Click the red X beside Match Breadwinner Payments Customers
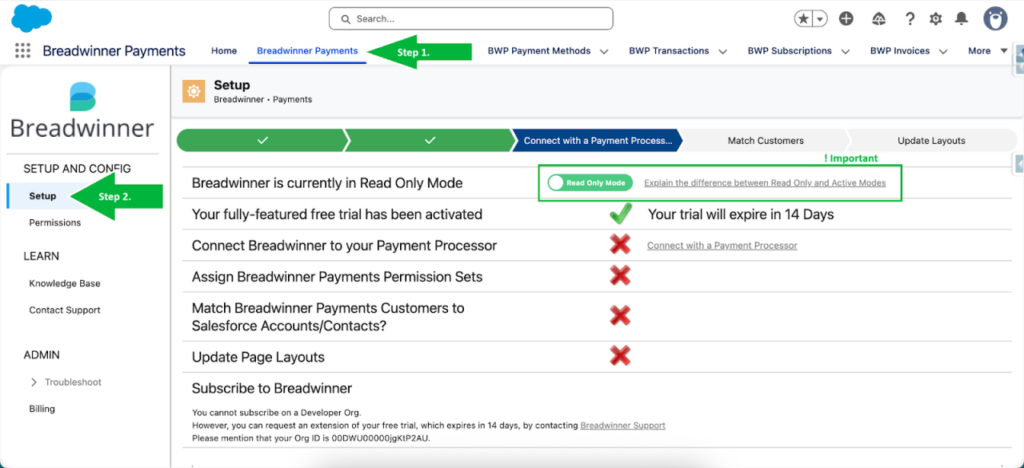Screen dimensions: 1024x468 620,316
